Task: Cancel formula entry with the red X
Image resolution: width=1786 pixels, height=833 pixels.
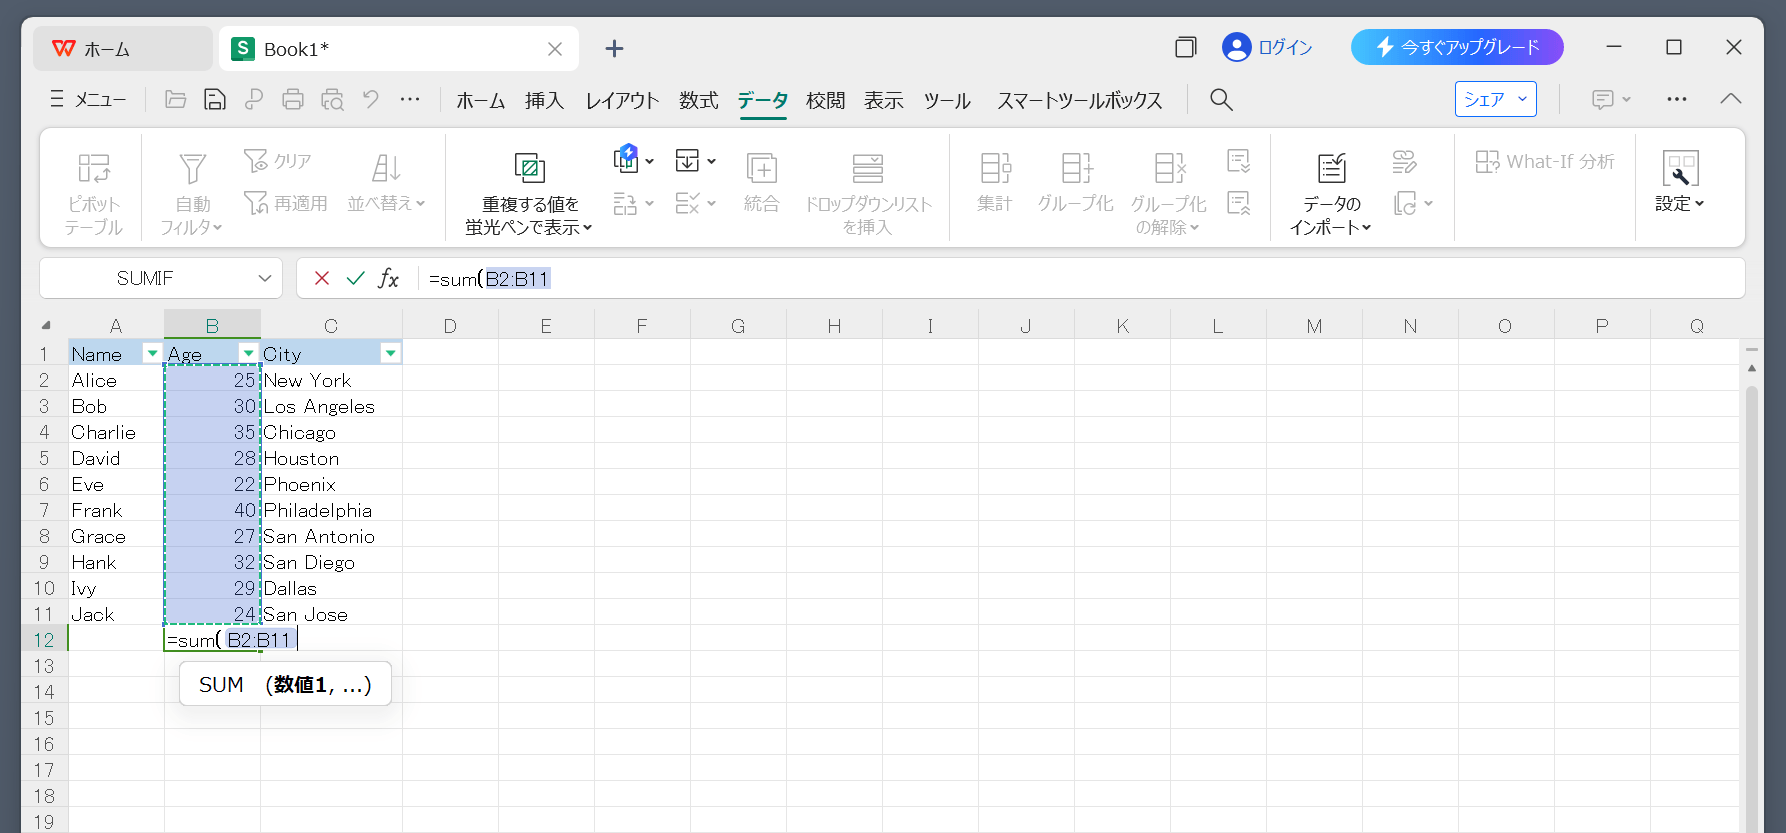Action: (x=322, y=278)
